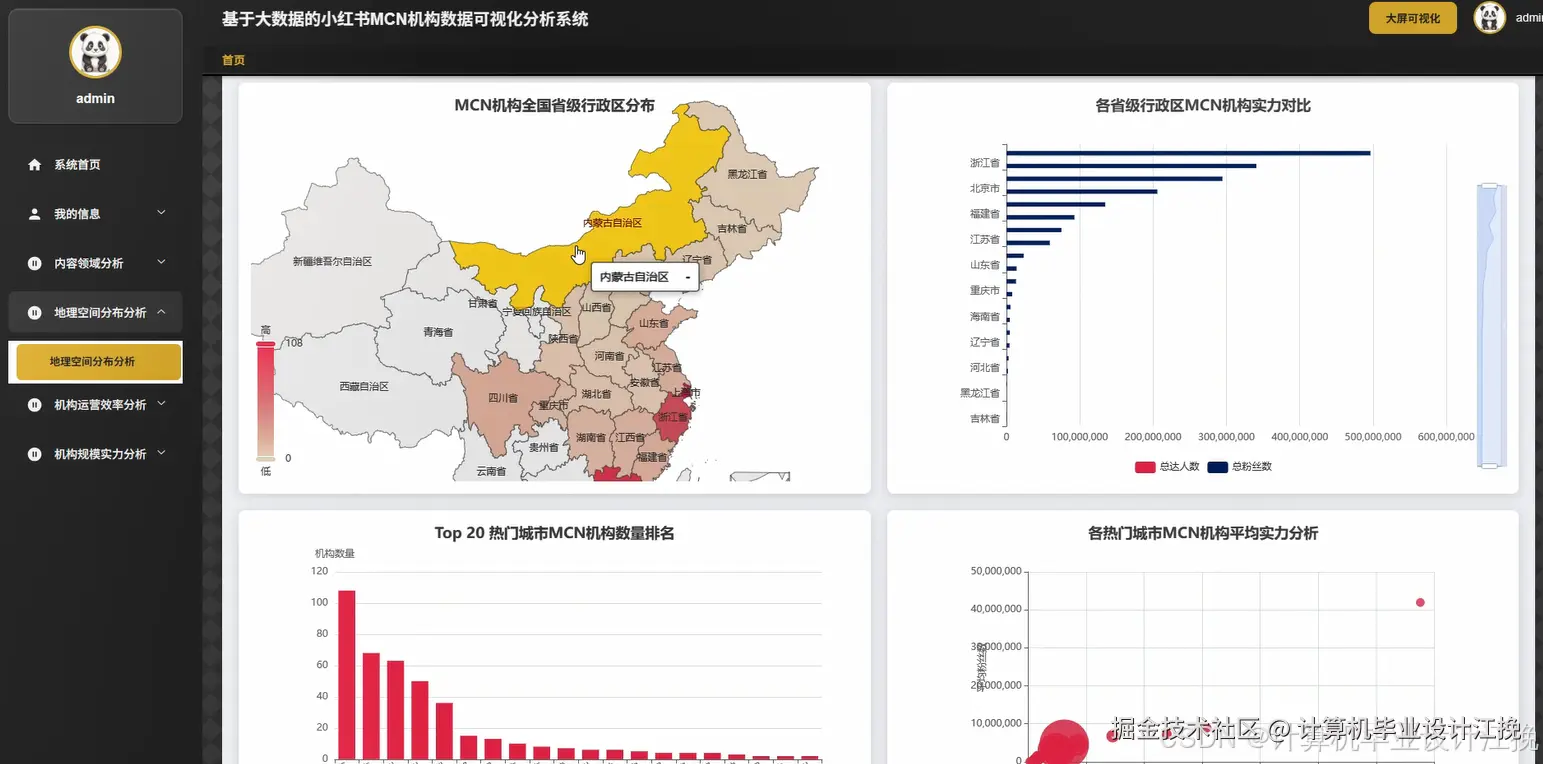Switch to the 首页 tab
1543x764 pixels.
tap(233, 60)
